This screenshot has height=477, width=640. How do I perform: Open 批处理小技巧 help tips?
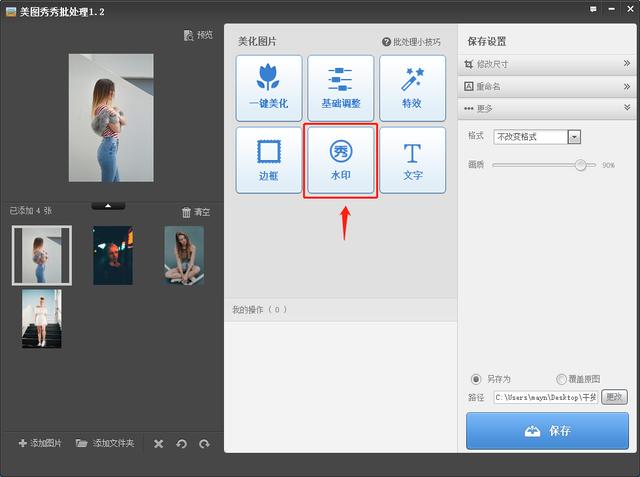[411, 42]
